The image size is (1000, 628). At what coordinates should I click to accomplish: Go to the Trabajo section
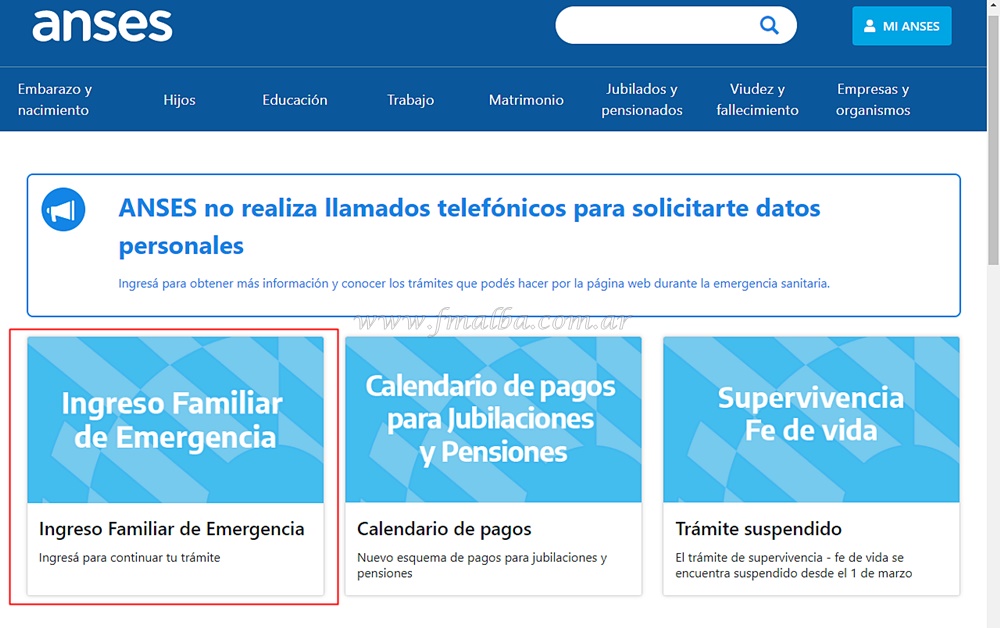tap(410, 100)
